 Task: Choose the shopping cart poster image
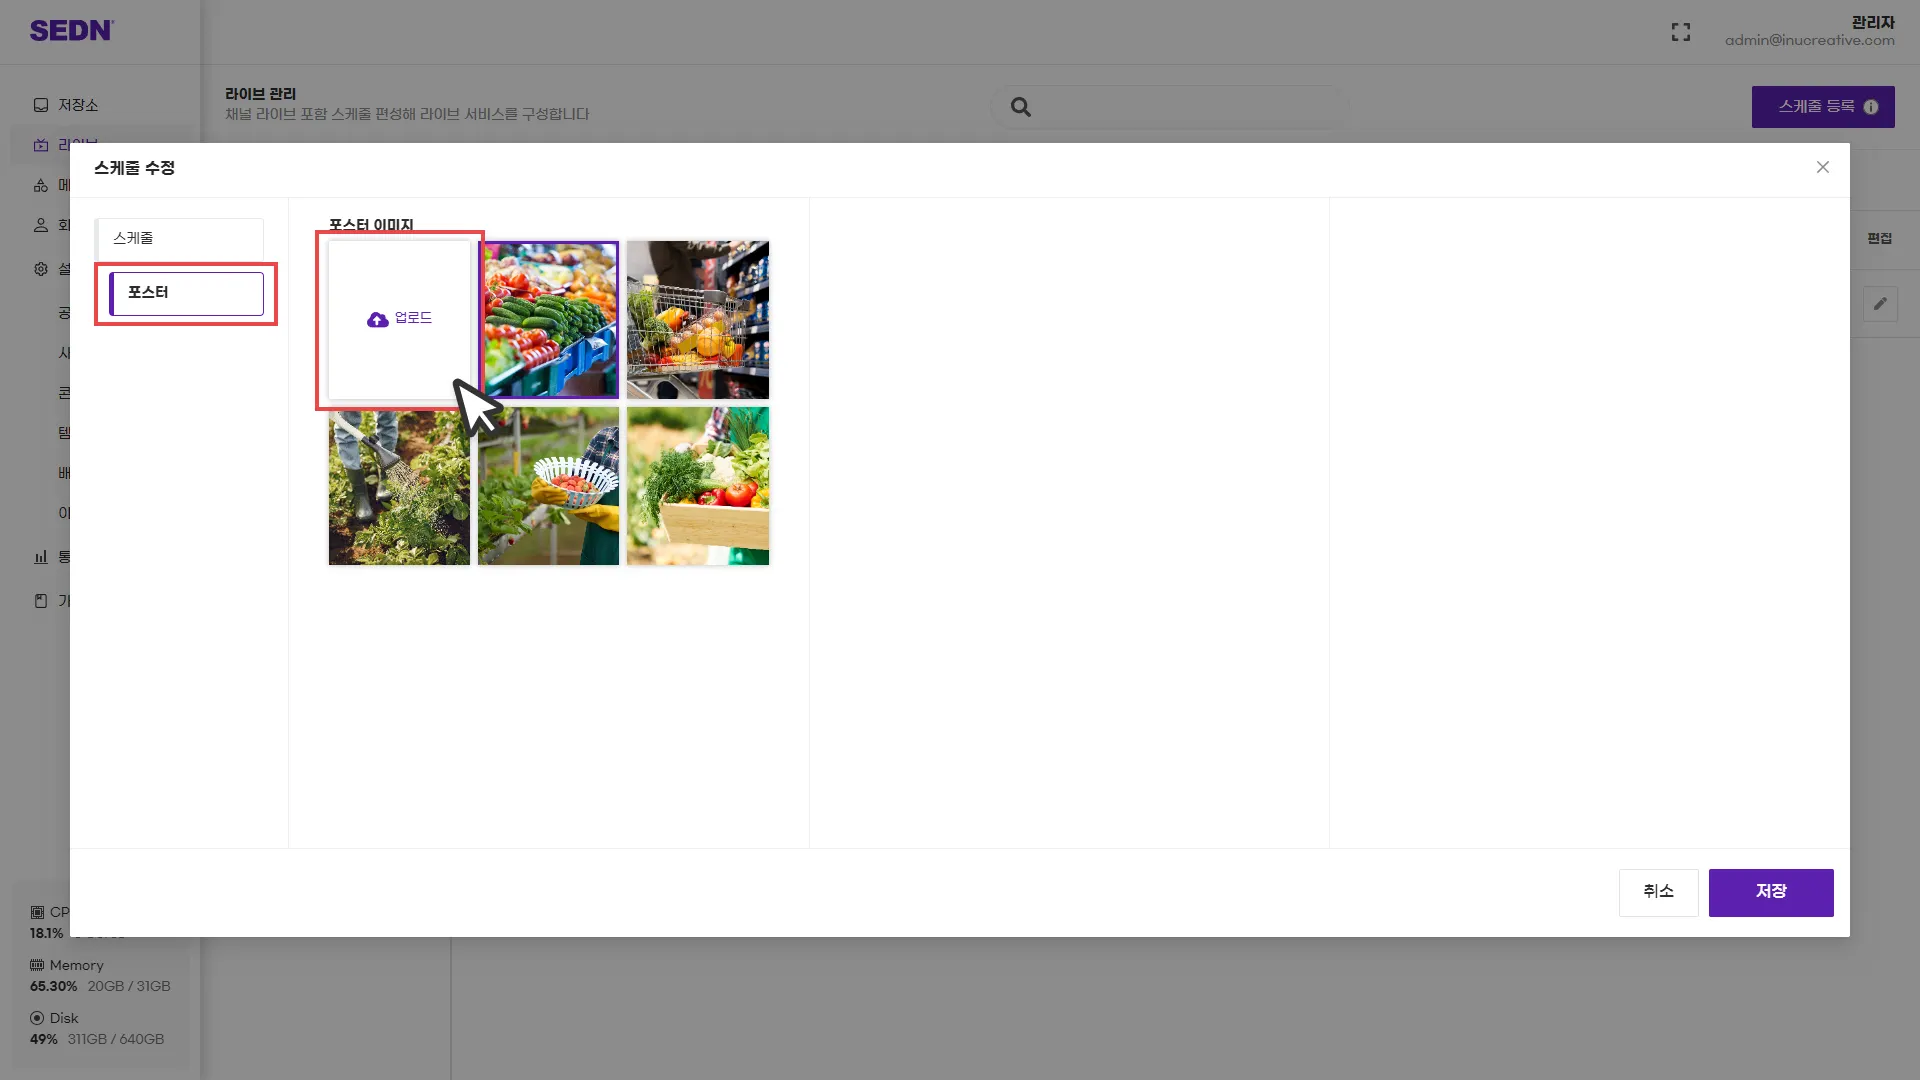[698, 320]
